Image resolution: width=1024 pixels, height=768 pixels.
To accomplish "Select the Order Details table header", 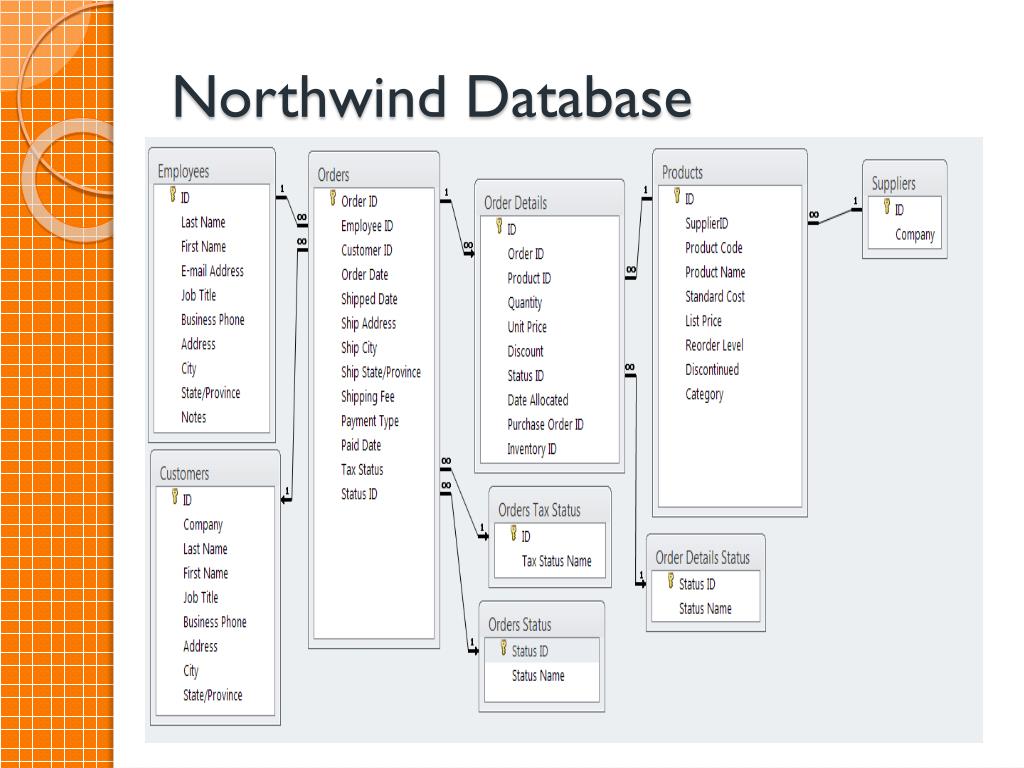I will click(x=515, y=203).
